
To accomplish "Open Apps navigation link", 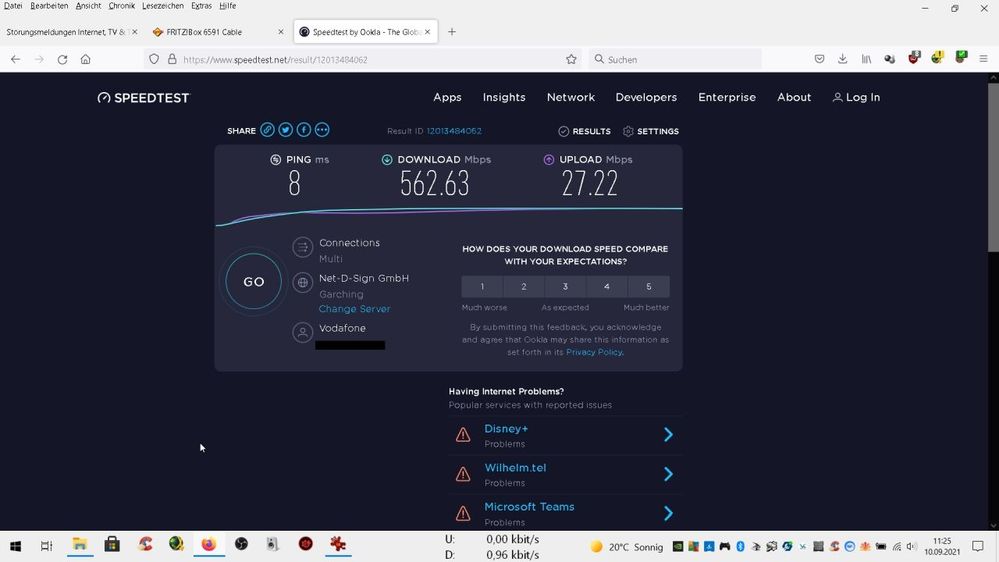I will tap(447, 97).
